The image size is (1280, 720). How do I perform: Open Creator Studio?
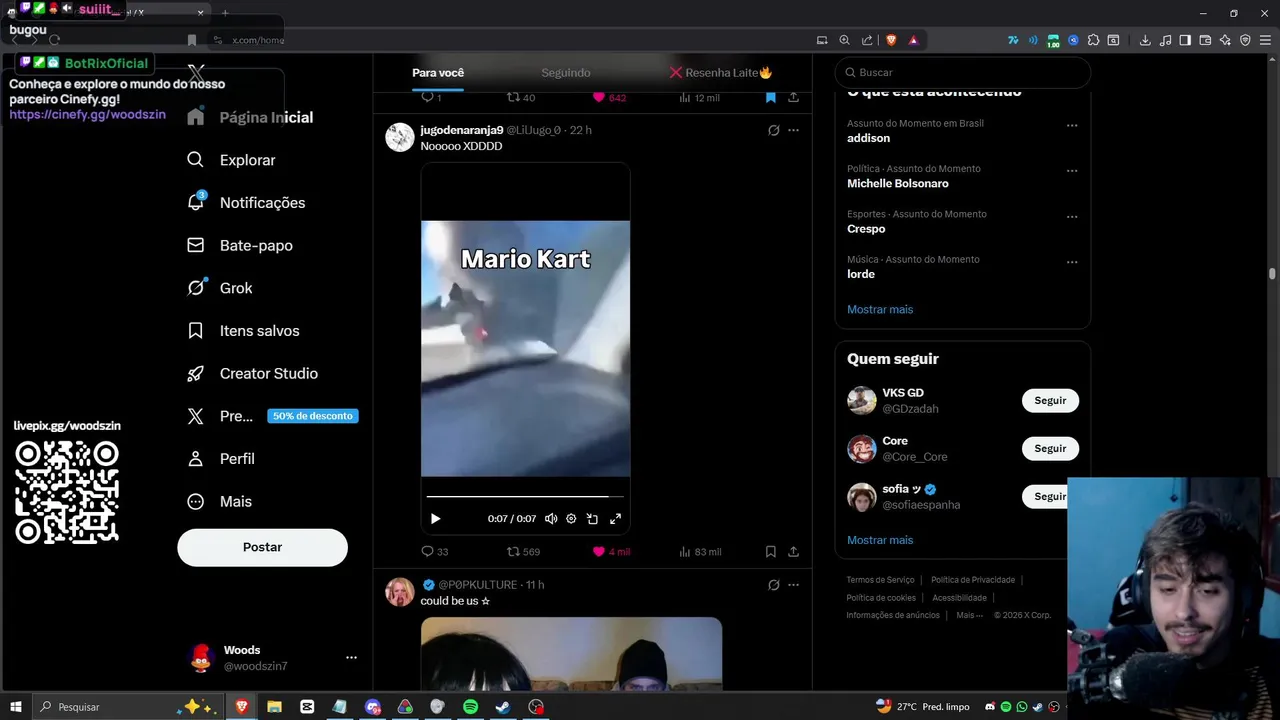pos(252,373)
